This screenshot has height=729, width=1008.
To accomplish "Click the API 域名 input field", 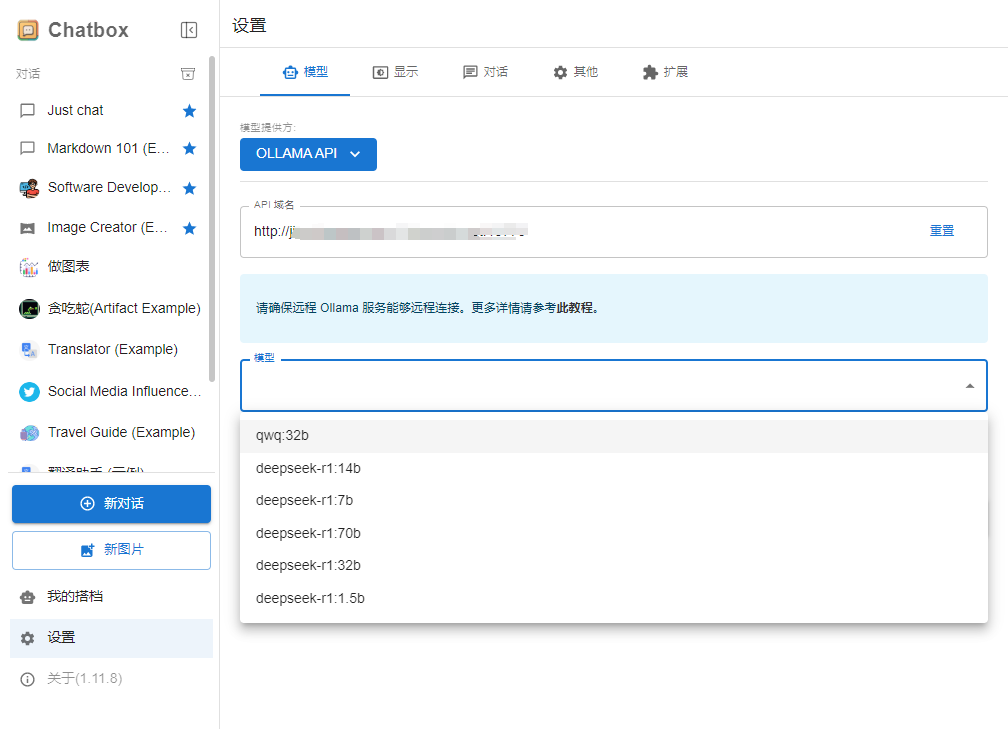I will coord(613,232).
